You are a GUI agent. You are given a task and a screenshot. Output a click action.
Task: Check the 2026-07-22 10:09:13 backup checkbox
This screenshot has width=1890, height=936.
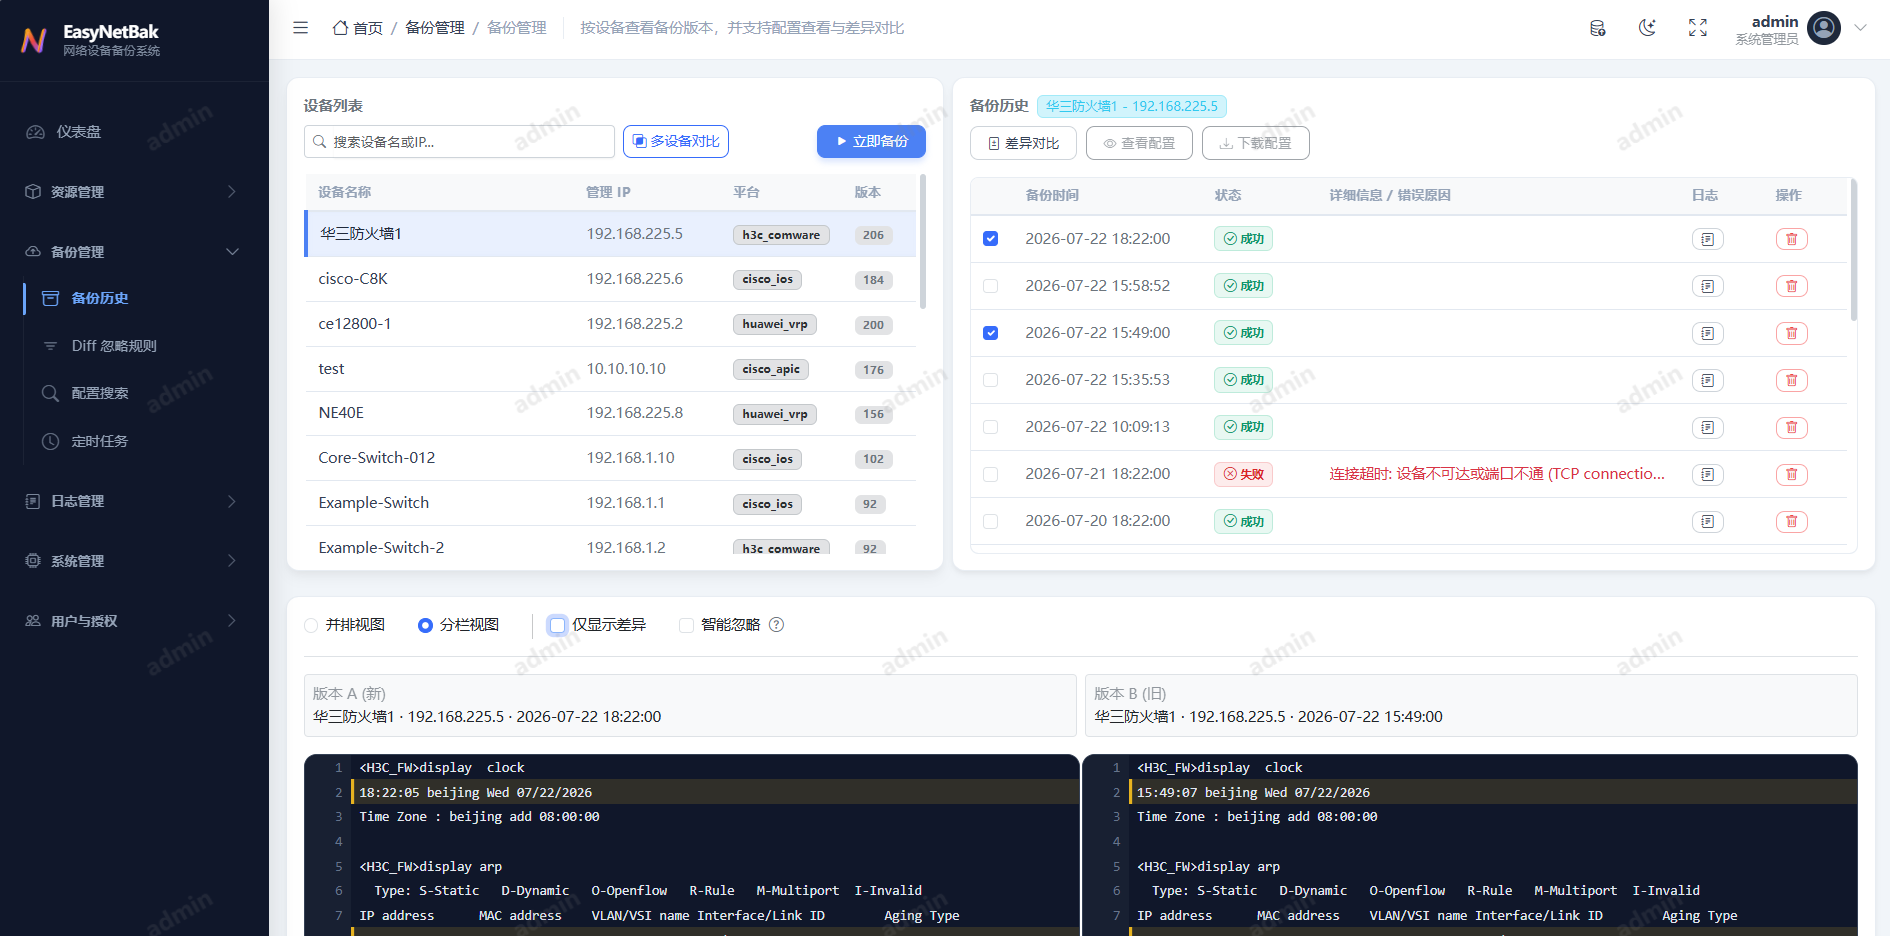[991, 427]
